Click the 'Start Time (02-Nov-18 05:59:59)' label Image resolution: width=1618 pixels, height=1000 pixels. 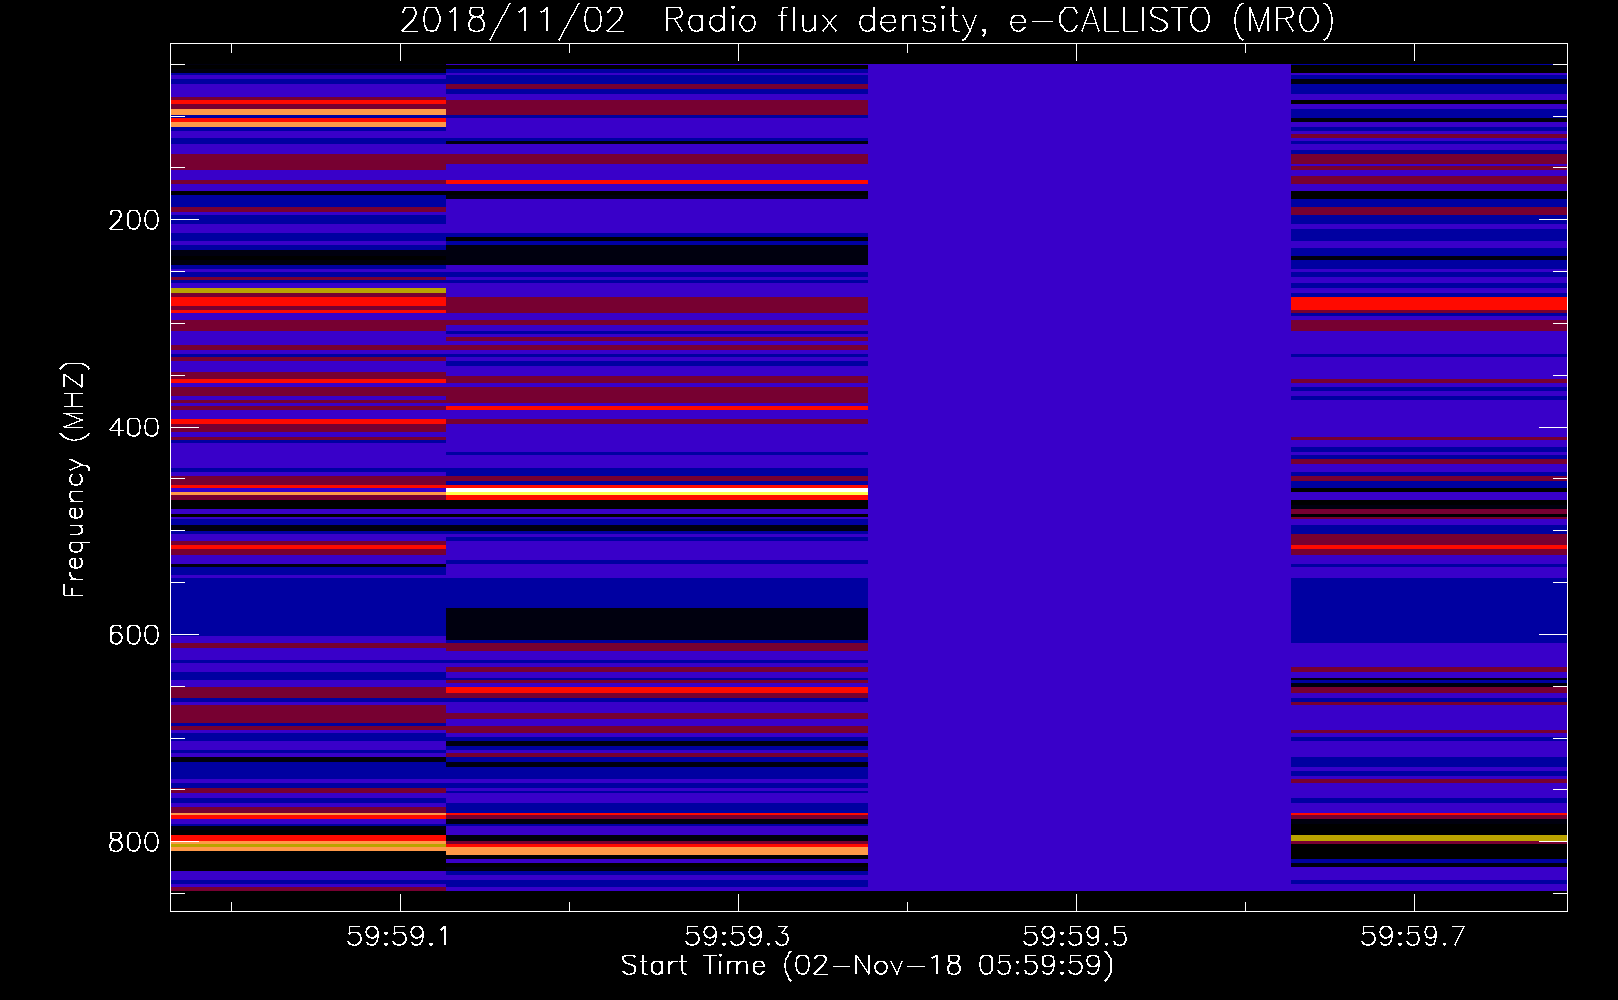[x=867, y=966]
